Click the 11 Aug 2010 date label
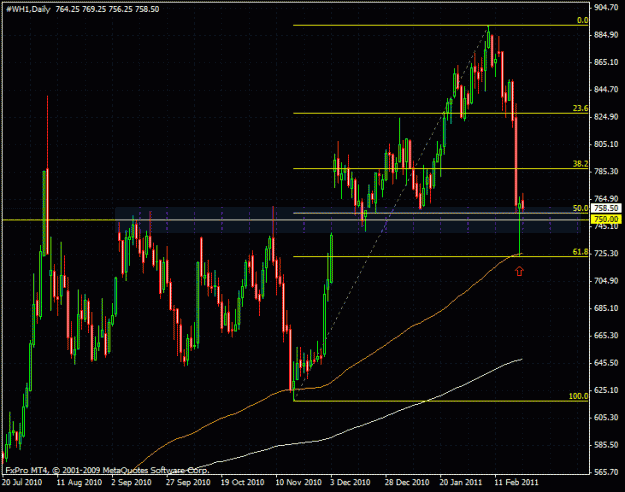This screenshot has width=625, height=492. (79, 482)
